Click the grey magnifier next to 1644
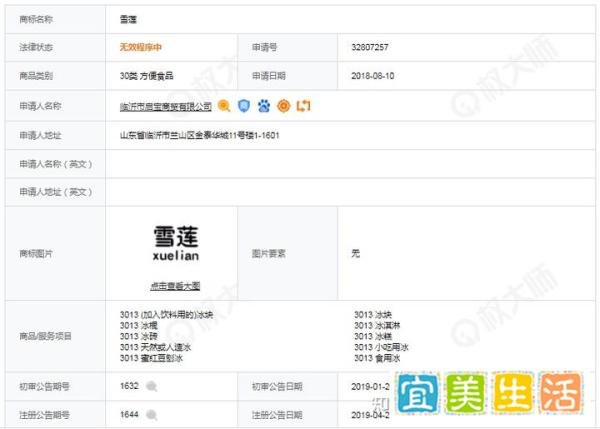This screenshot has height=429, width=600. pyautogui.click(x=152, y=415)
